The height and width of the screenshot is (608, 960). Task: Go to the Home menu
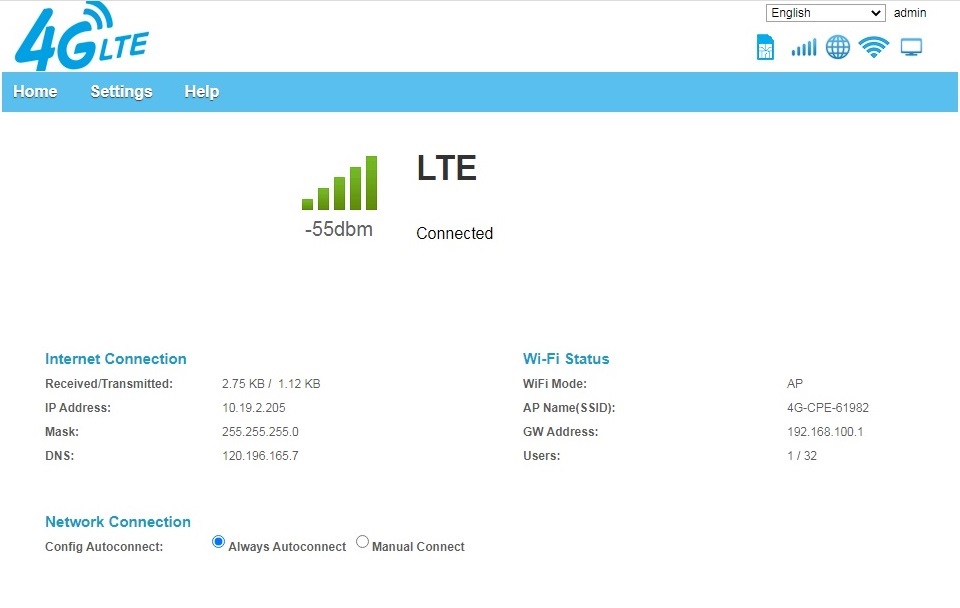[x=35, y=91]
